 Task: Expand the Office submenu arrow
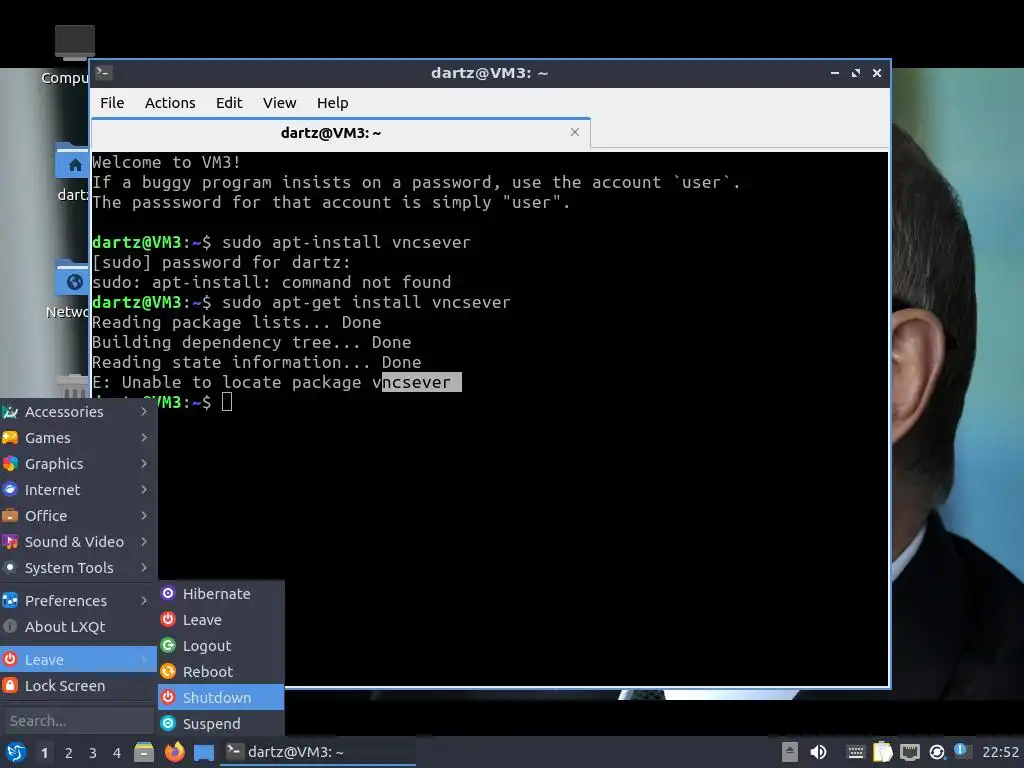144,516
